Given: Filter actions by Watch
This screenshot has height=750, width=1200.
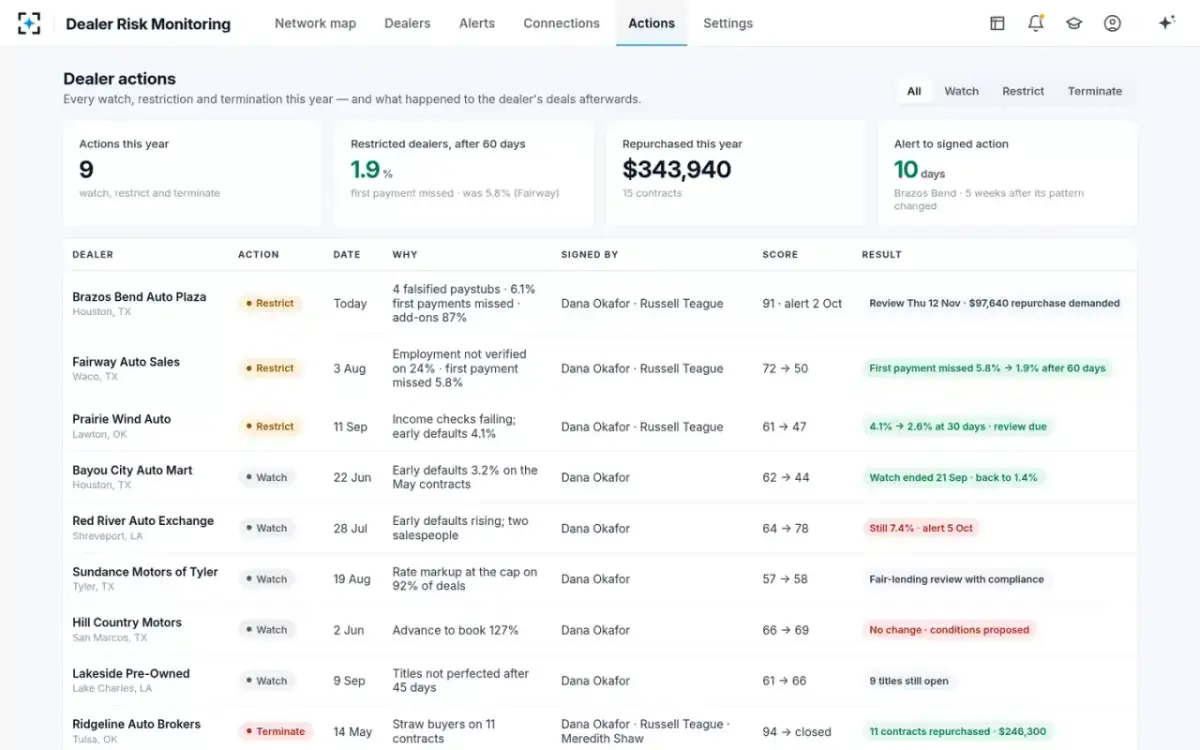Looking at the screenshot, I should pos(962,91).
